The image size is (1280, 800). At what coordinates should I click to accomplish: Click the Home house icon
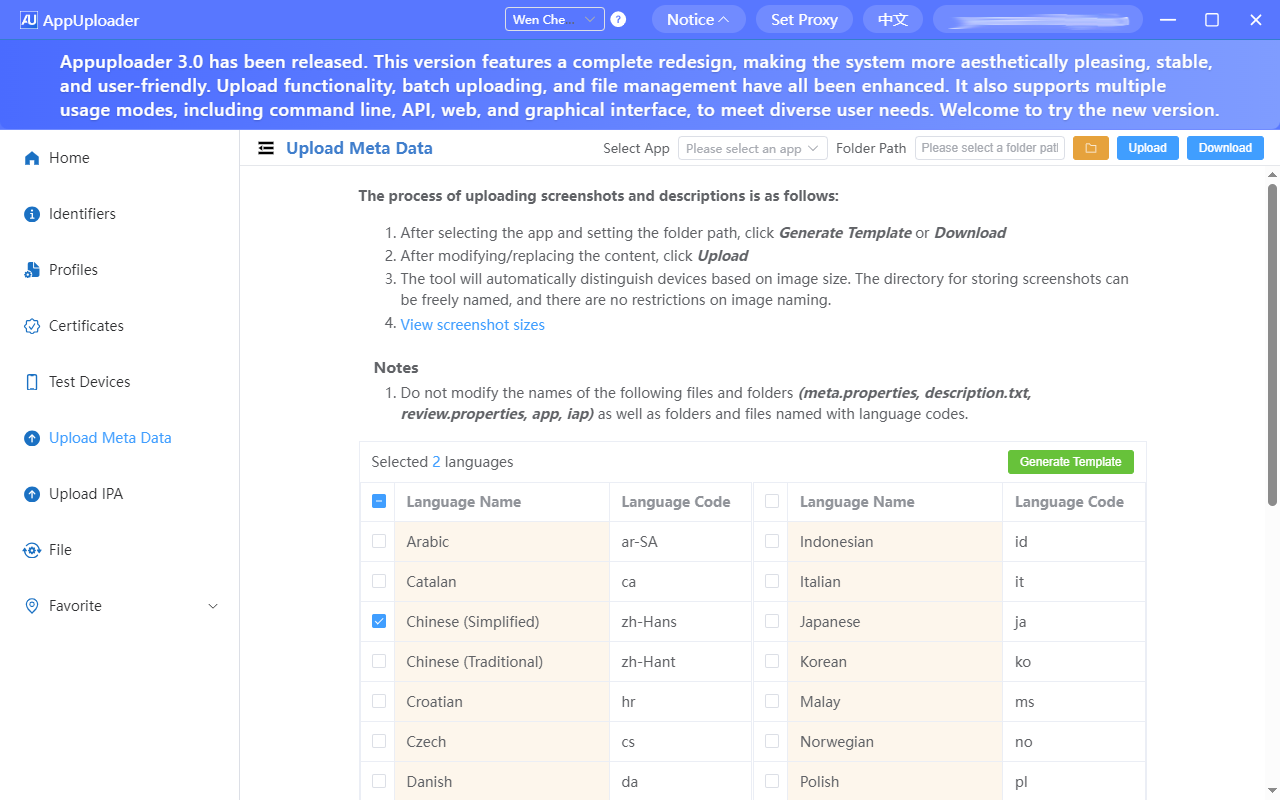(32, 158)
